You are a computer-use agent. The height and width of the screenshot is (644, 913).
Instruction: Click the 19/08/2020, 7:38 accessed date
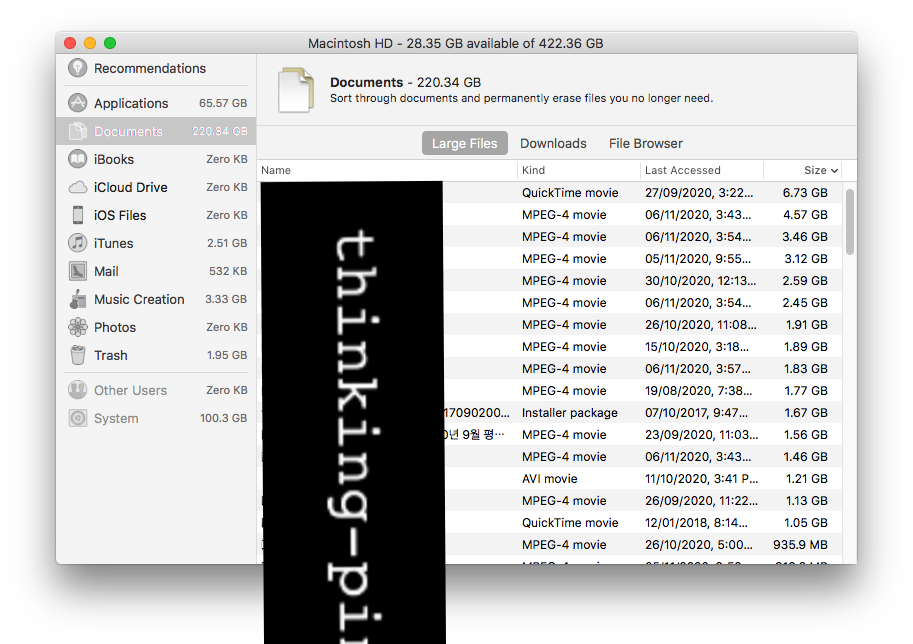(x=698, y=391)
